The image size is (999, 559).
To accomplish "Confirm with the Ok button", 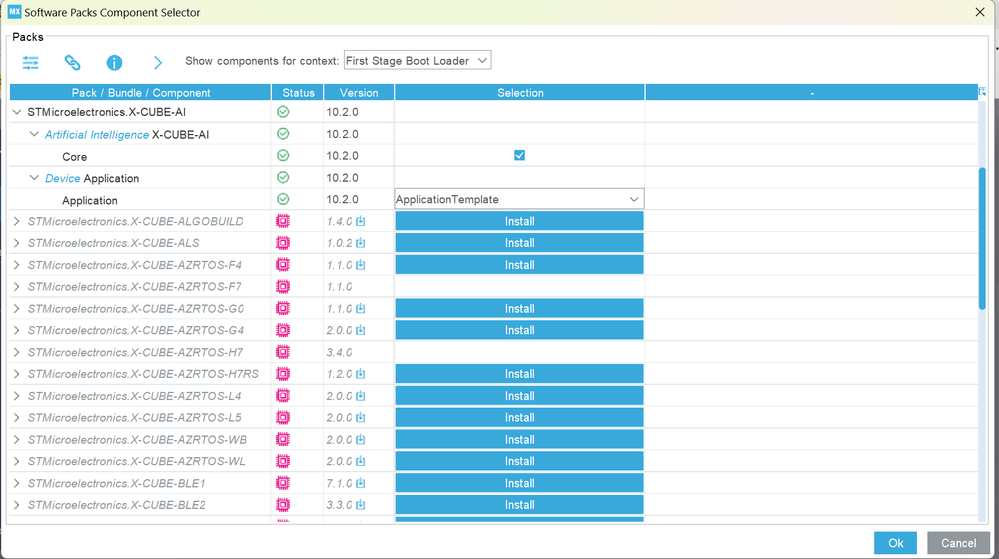I will pyautogui.click(x=895, y=543).
